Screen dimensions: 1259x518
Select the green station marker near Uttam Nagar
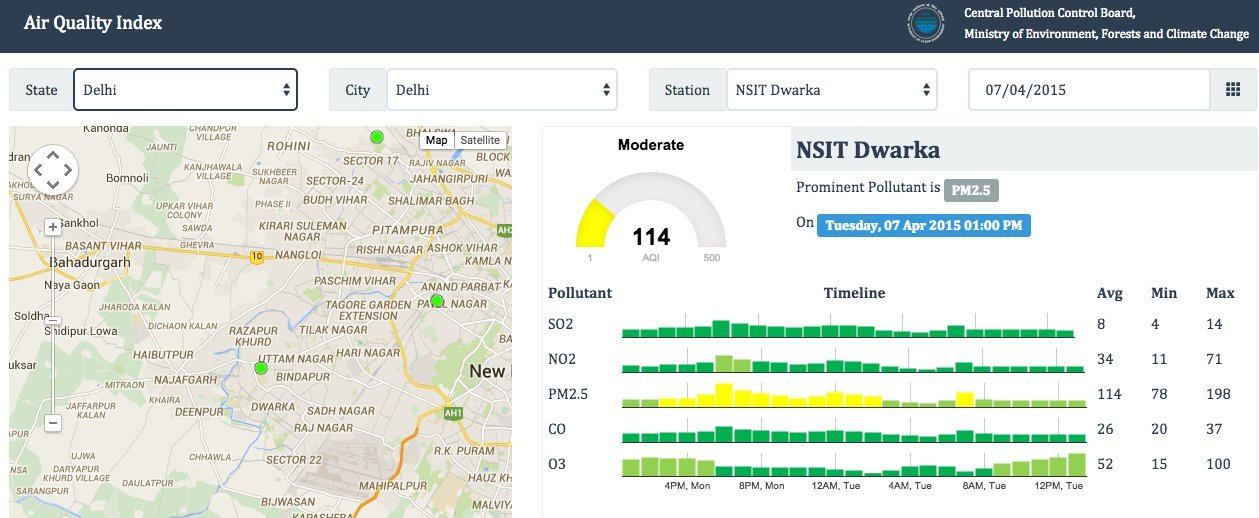(261, 368)
